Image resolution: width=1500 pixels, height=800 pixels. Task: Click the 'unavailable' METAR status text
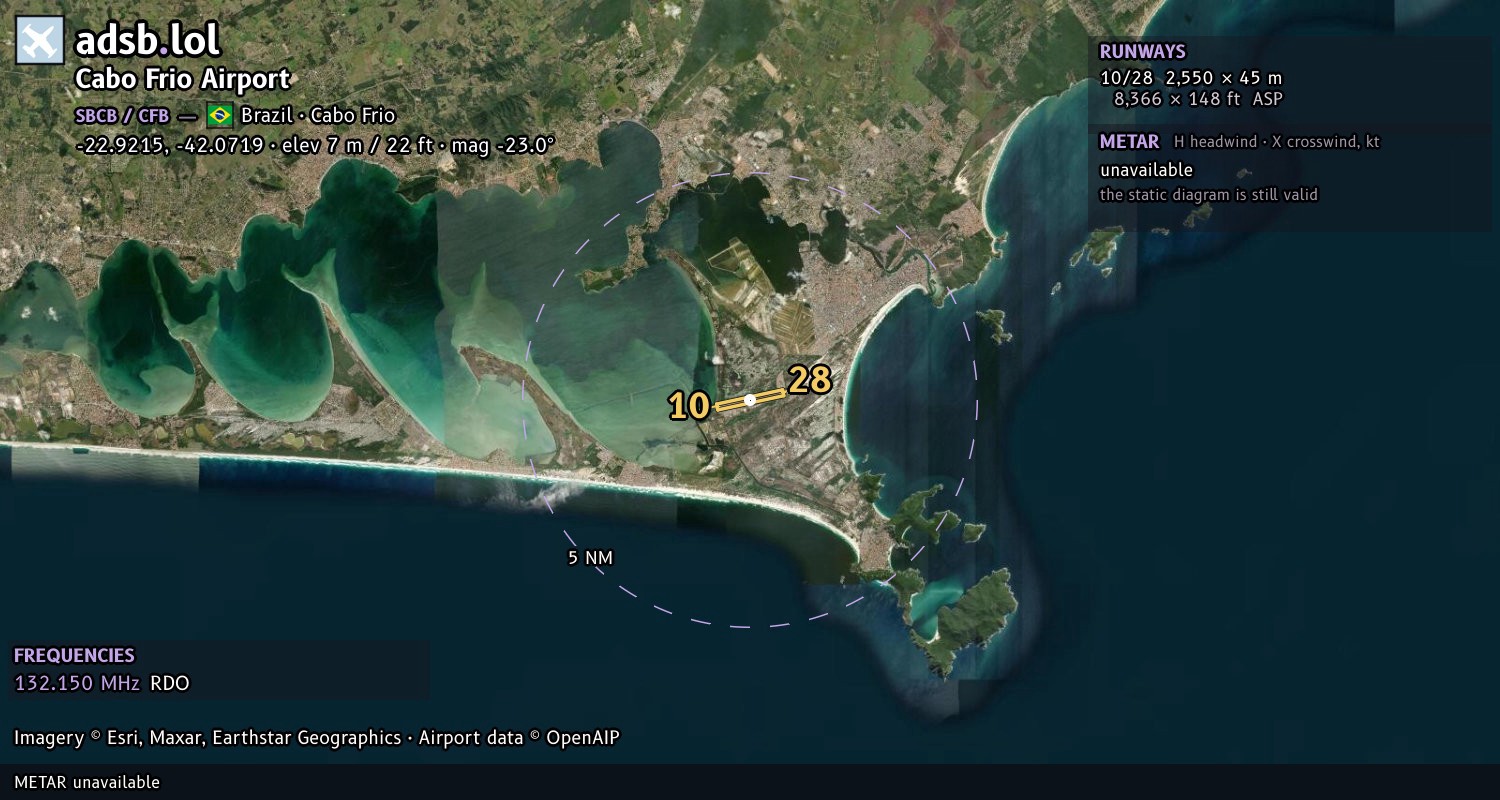1146,170
